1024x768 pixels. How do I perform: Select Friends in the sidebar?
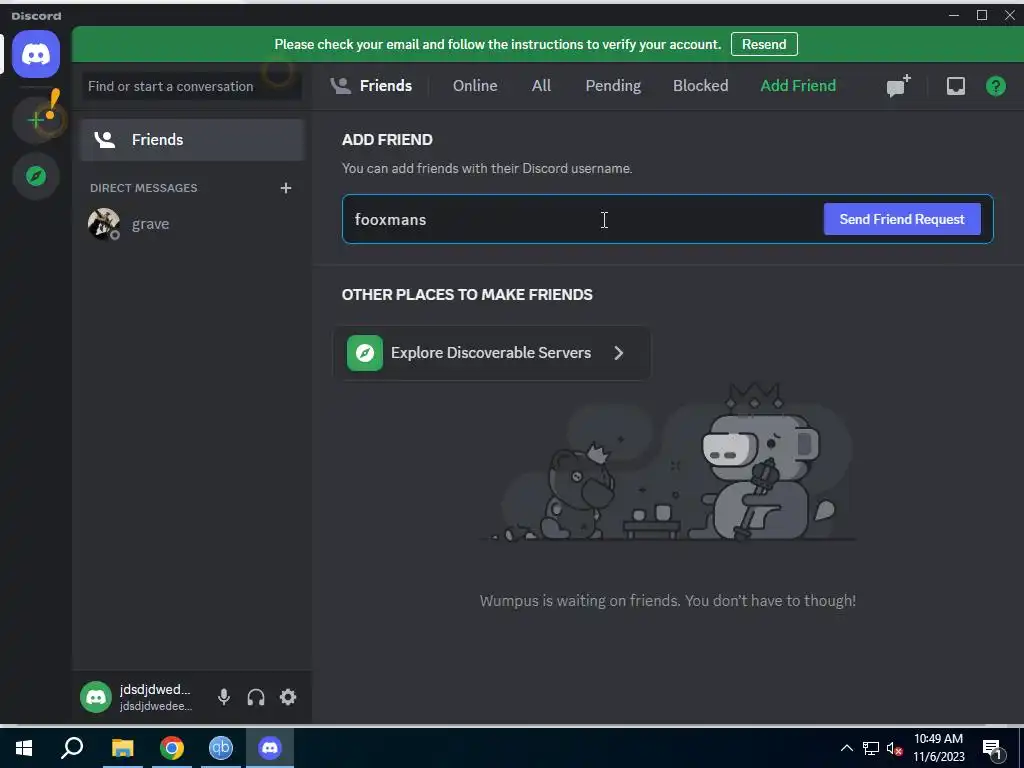click(x=193, y=140)
